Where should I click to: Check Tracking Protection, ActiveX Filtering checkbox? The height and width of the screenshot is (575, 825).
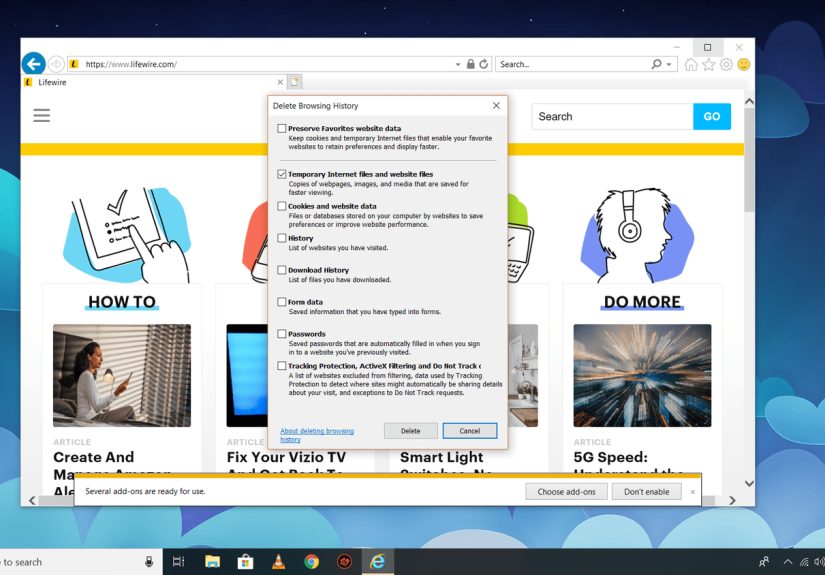[x=282, y=366]
